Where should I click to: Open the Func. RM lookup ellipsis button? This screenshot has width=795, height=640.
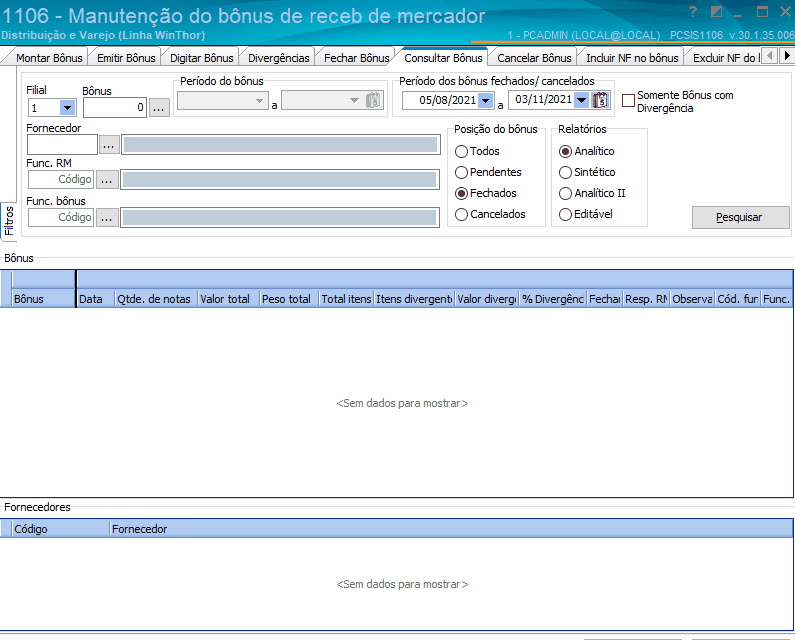click(106, 180)
